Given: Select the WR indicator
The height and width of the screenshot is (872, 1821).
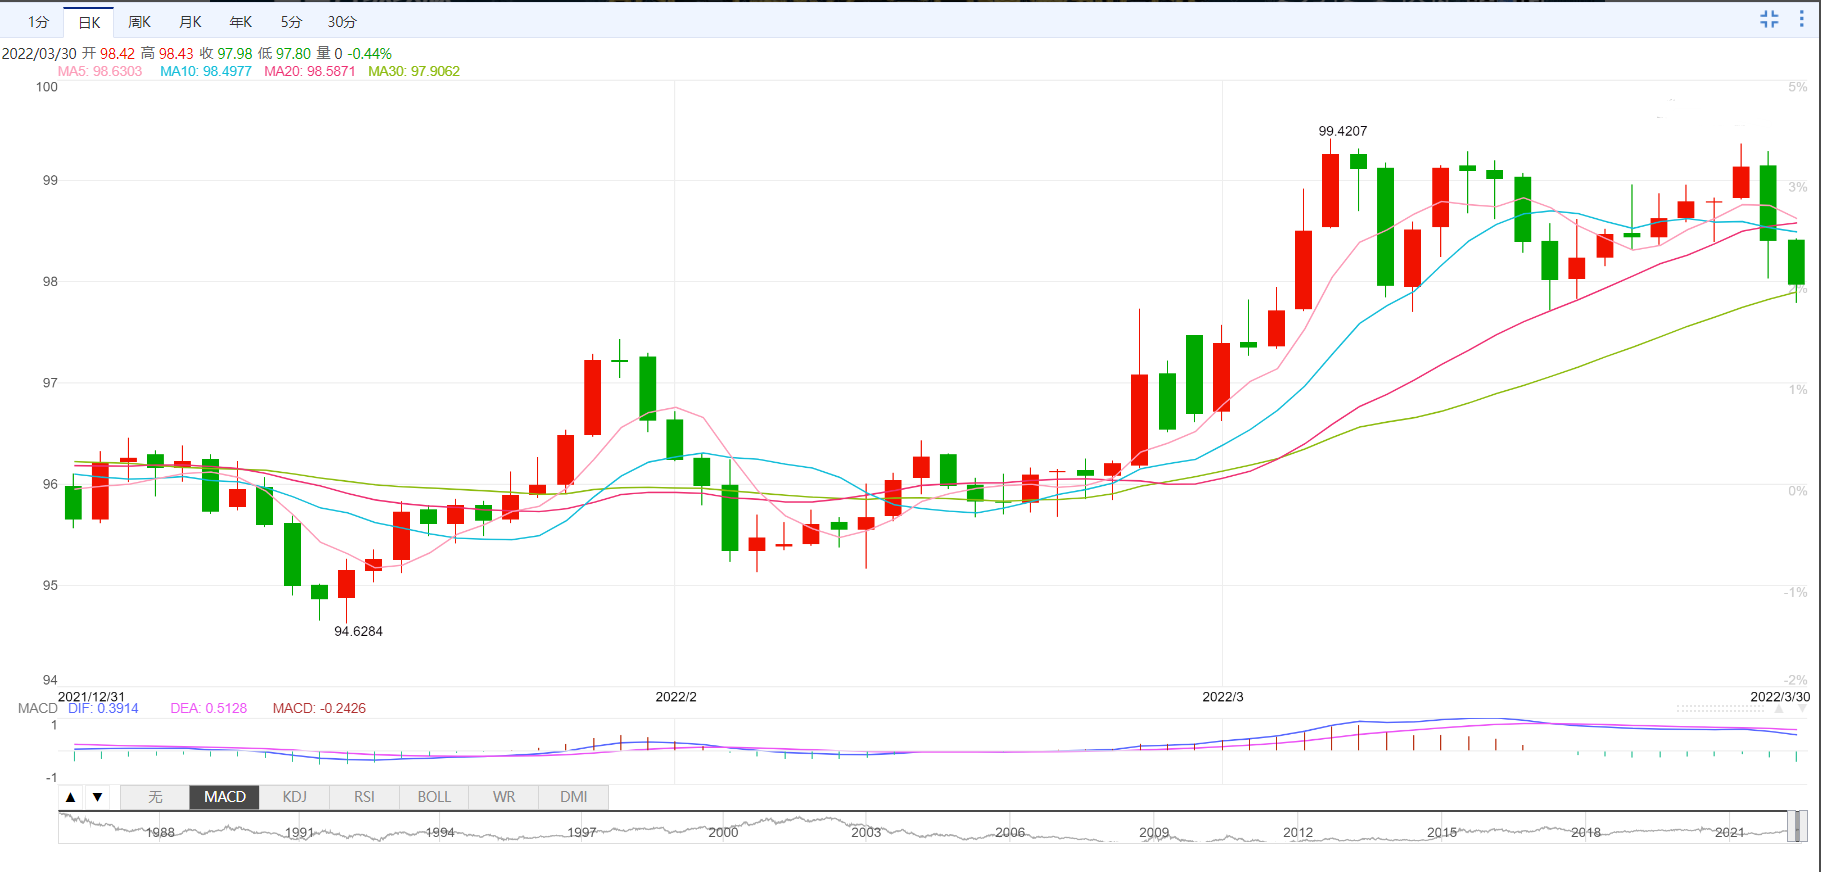Looking at the screenshot, I should [504, 797].
